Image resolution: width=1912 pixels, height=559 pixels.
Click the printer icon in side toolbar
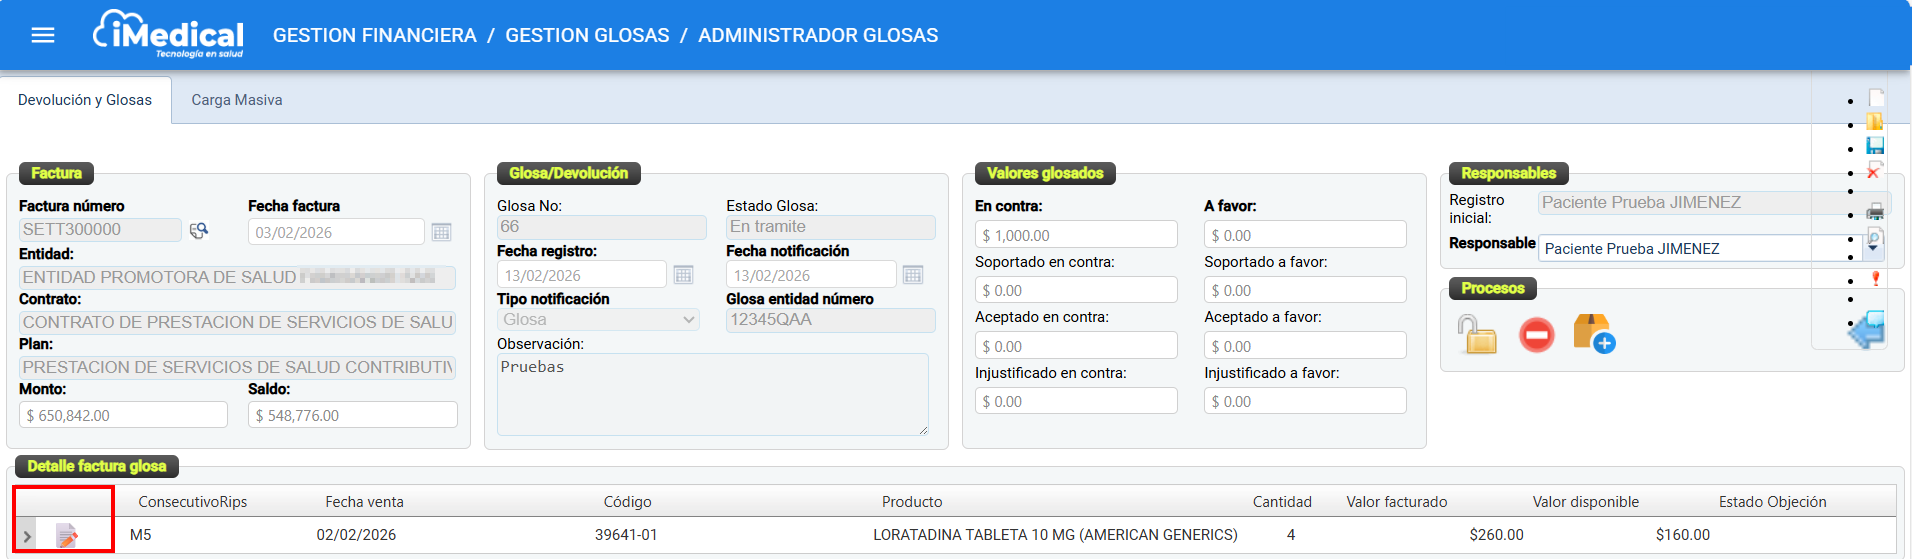[x=1875, y=211]
